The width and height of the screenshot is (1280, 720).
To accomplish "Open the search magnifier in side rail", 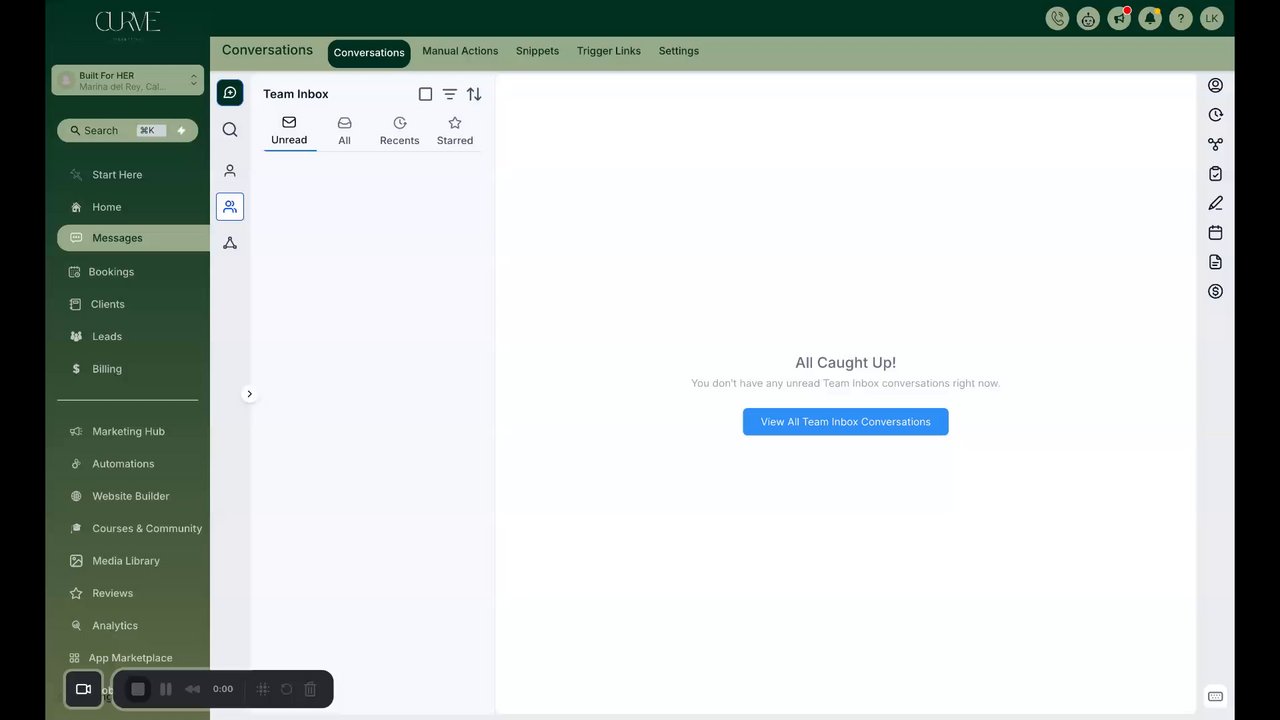I will pos(230,130).
